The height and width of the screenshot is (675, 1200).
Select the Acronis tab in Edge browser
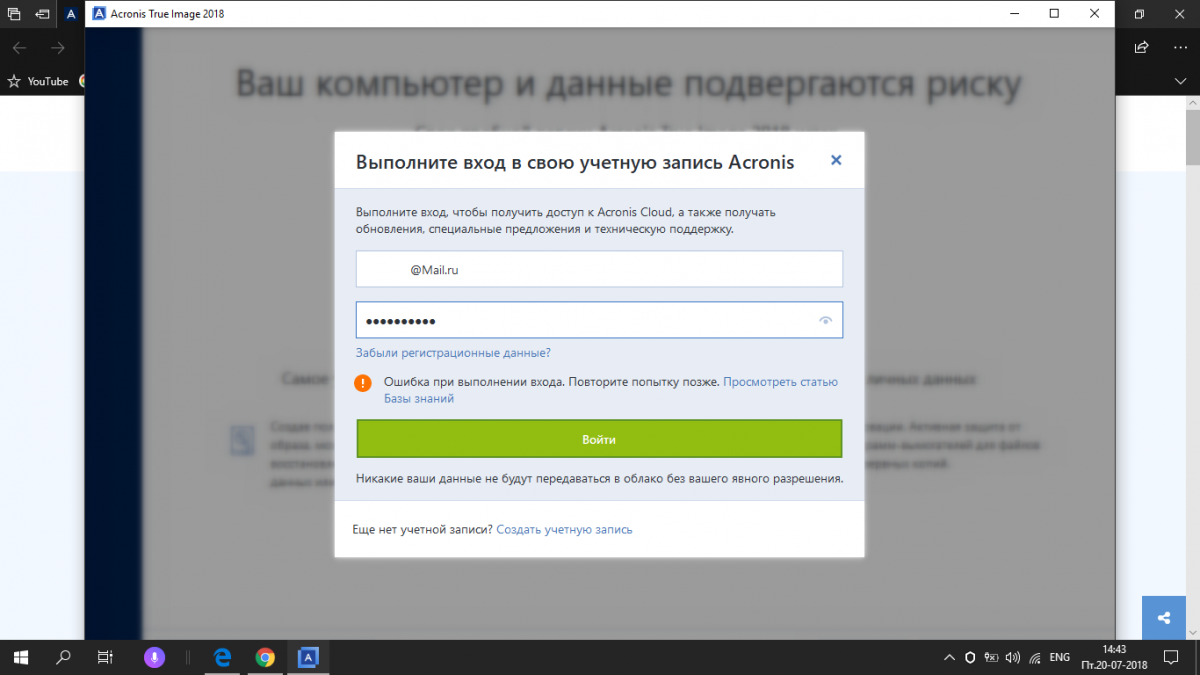click(x=72, y=15)
